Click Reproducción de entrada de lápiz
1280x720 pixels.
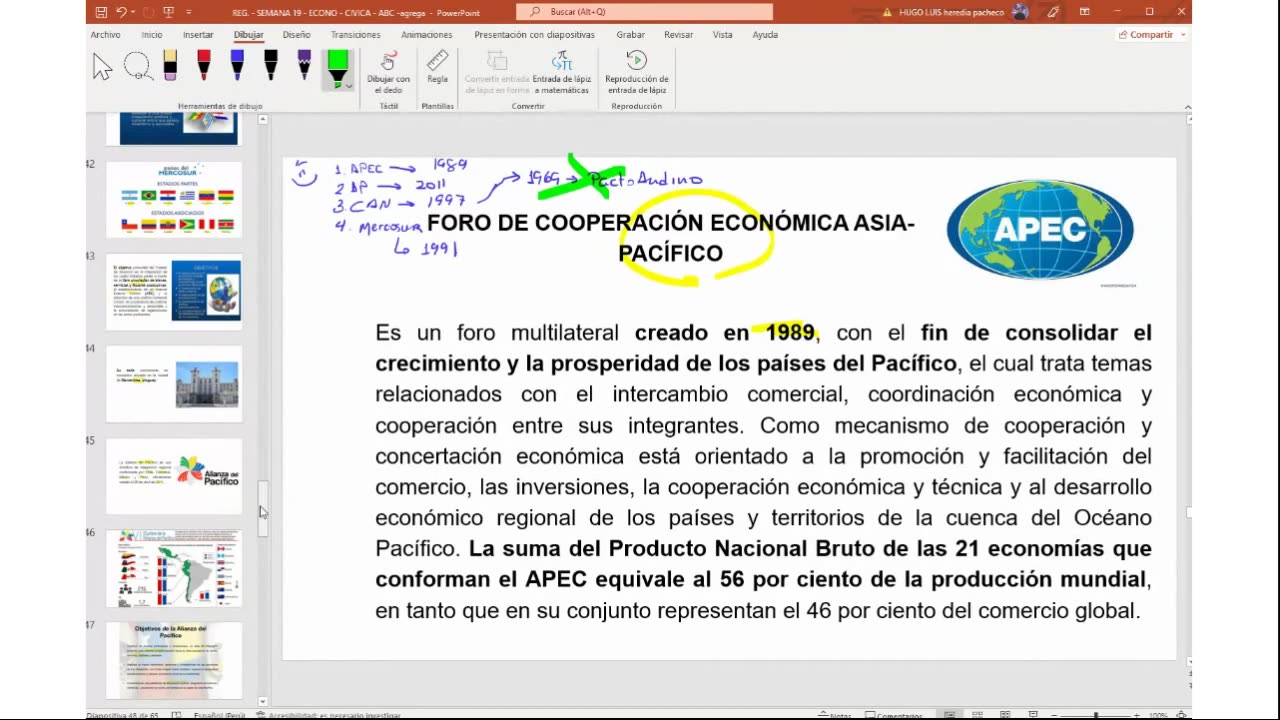[x=637, y=72]
